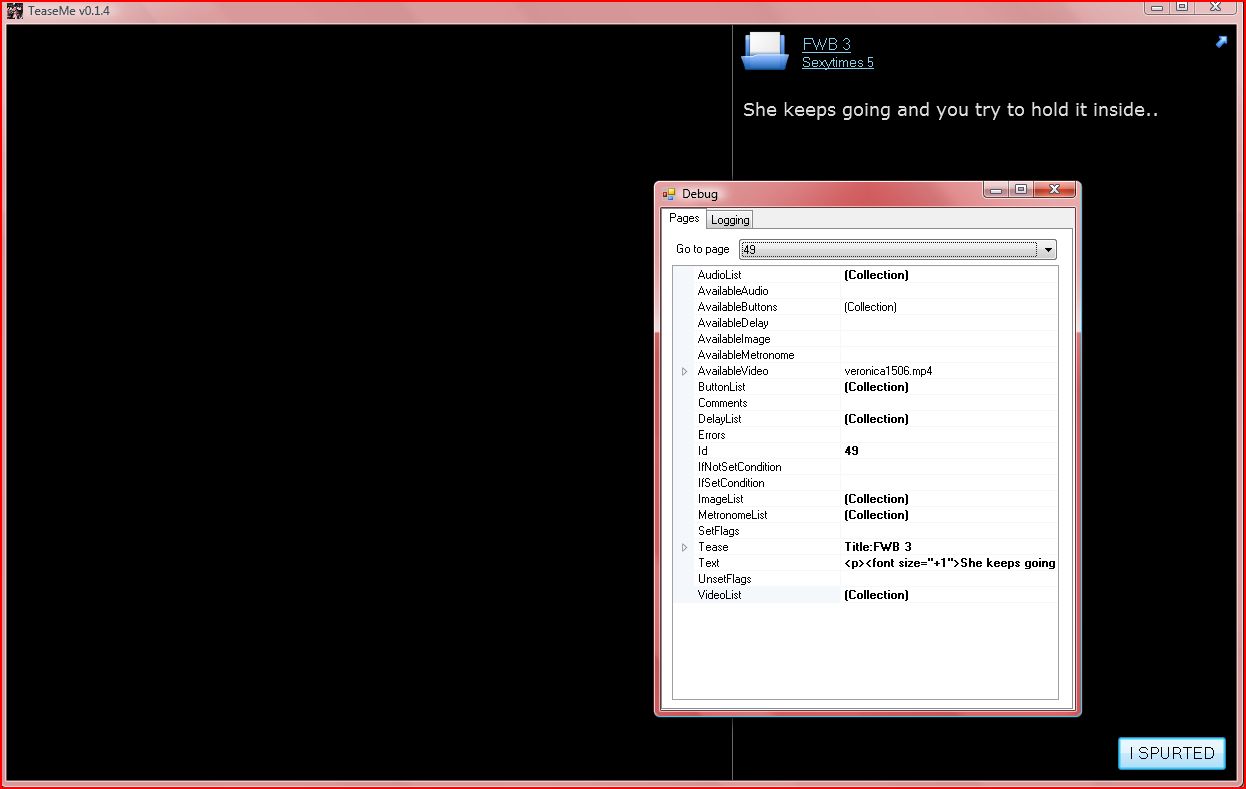Image resolution: width=1246 pixels, height=789 pixels.
Task: Select the AudioList property row
Action: 865,275
